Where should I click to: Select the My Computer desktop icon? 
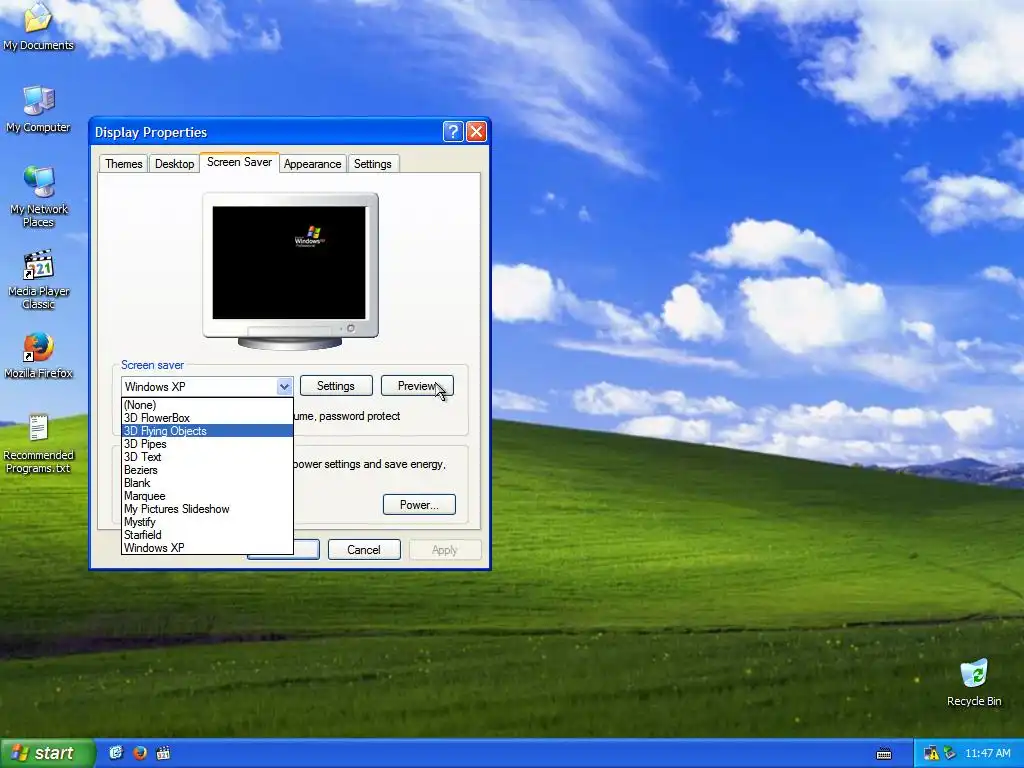(38, 109)
